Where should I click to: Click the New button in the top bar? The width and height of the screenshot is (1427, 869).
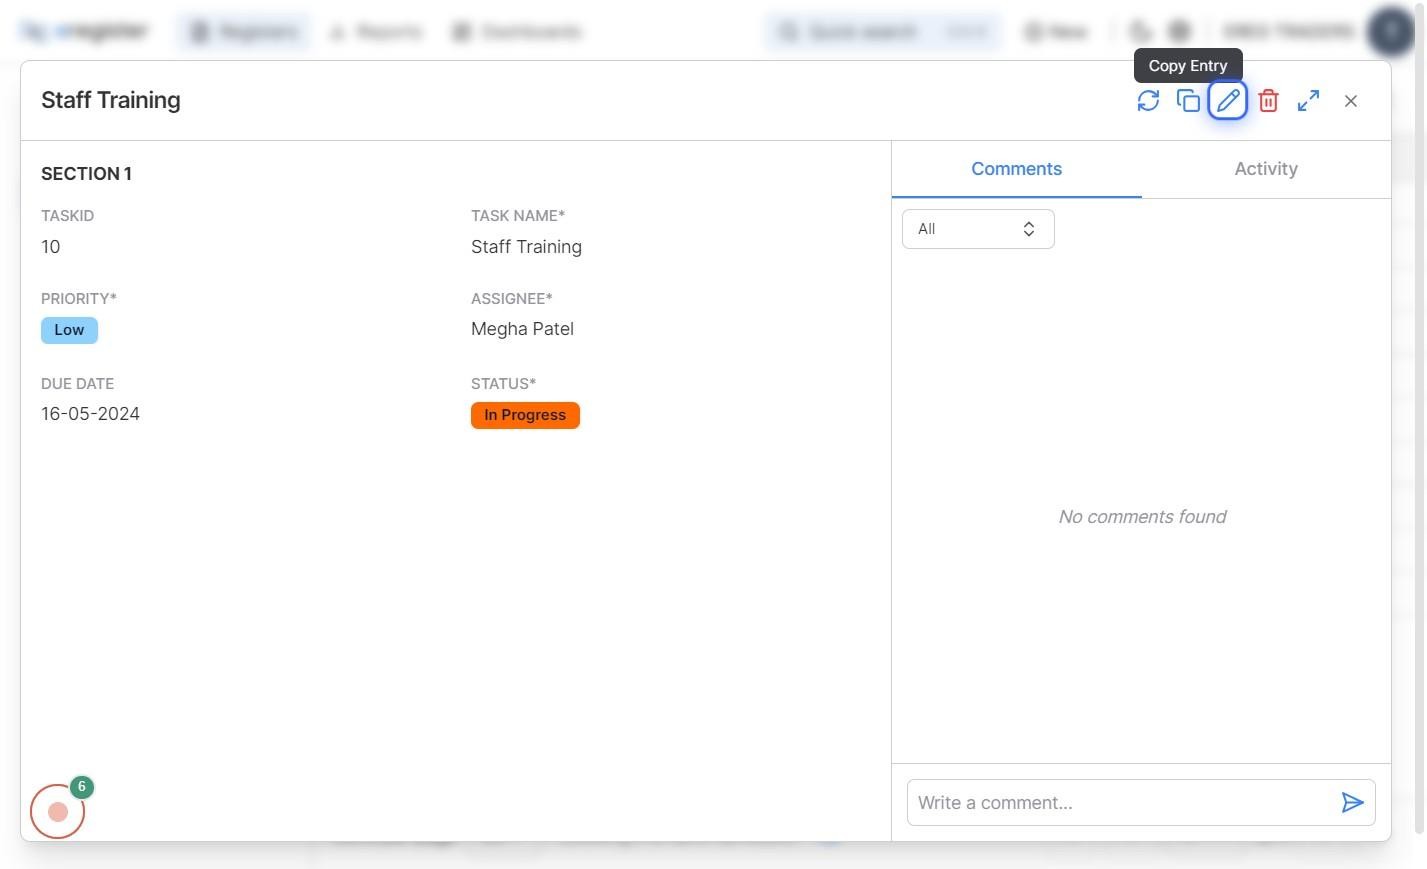pyautogui.click(x=1054, y=31)
